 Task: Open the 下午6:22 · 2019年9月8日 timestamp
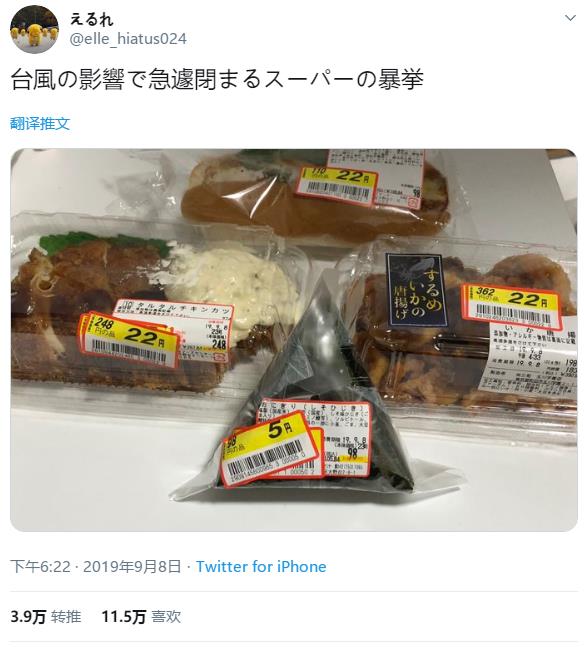(x=96, y=567)
